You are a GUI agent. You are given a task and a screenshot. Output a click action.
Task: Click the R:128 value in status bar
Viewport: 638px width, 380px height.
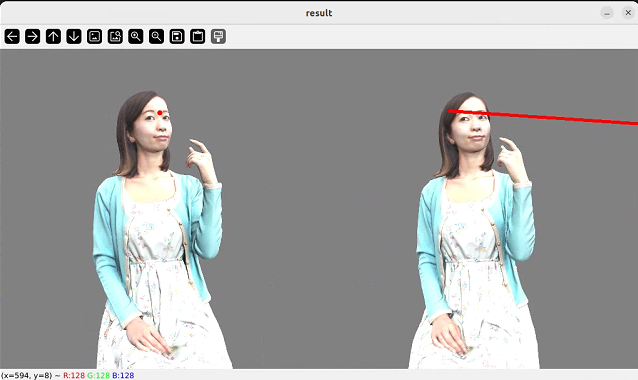click(x=74, y=375)
